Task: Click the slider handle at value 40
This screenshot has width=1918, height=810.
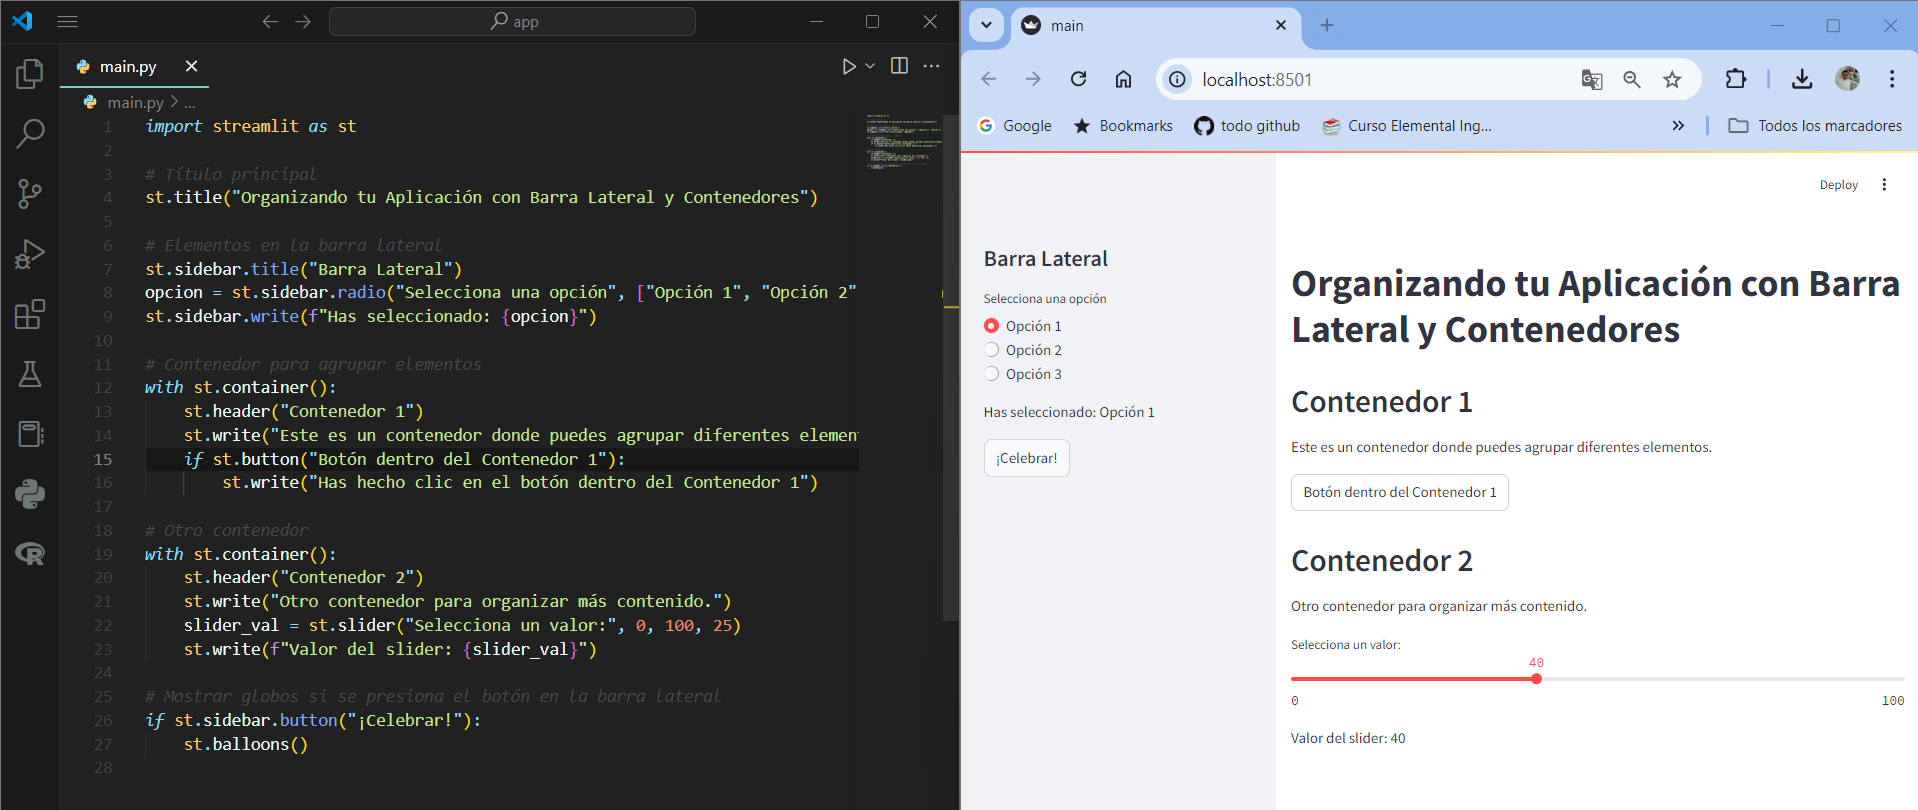Action: (x=1536, y=679)
